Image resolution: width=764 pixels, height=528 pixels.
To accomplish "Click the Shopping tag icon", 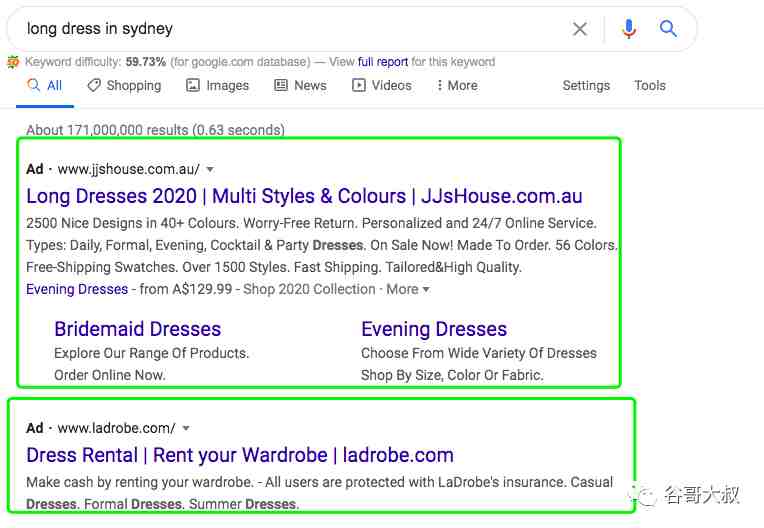I will [x=94, y=85].
